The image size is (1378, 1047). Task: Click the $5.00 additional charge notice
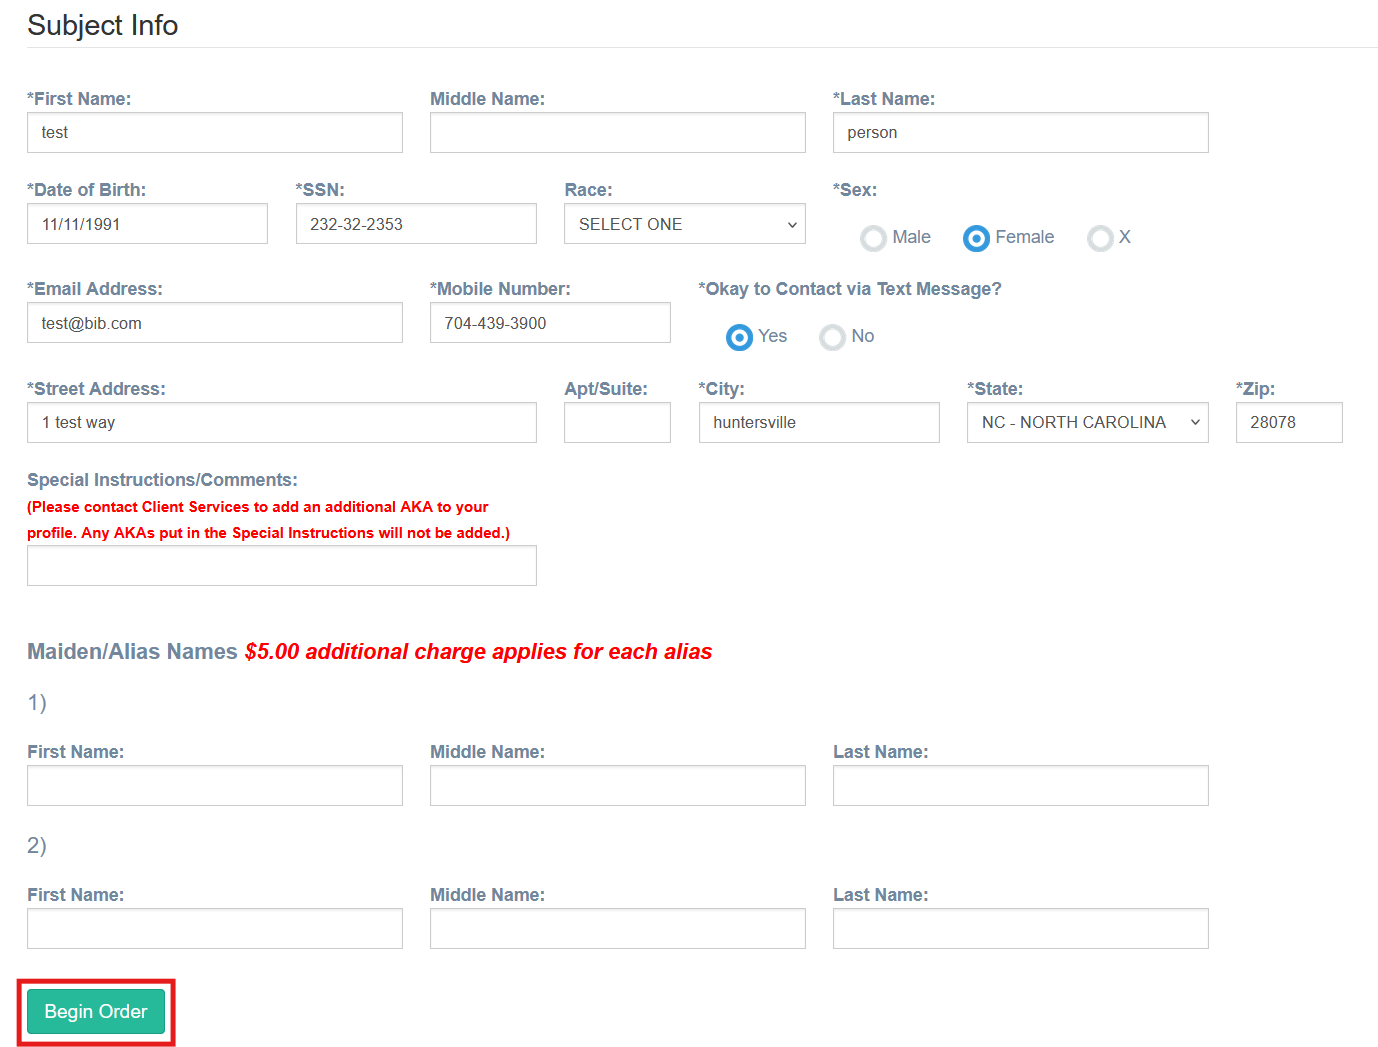[478, 652]
